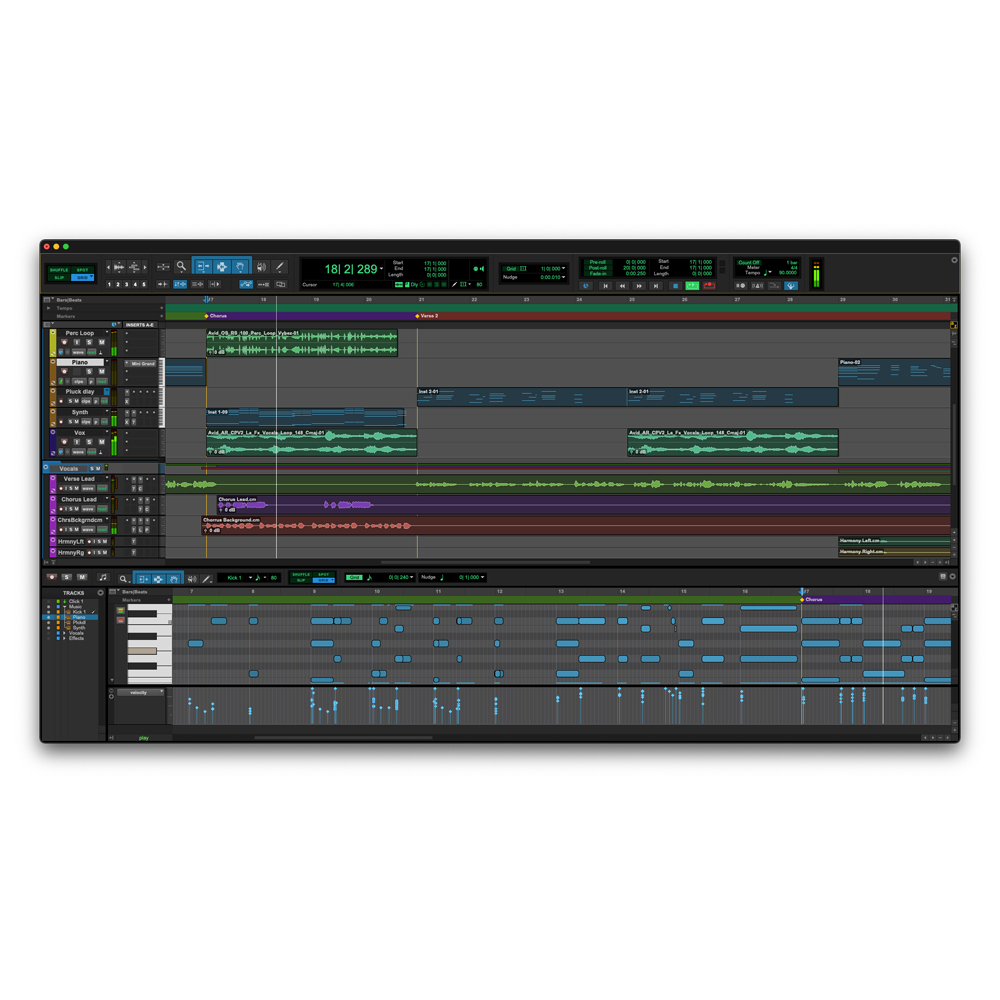1000x1000 pixels.
Task: Click the Verse 2 marker in the ruler
Action: point(427,316)
